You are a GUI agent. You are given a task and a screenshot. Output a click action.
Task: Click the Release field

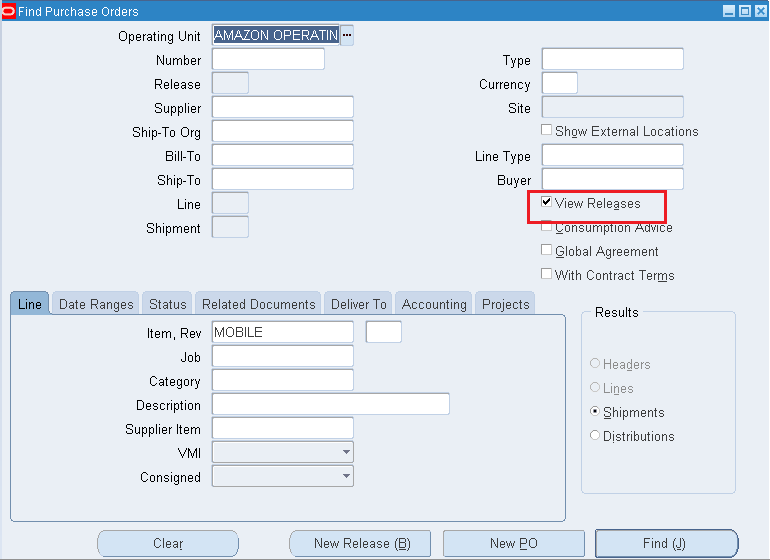coord(230,83)
